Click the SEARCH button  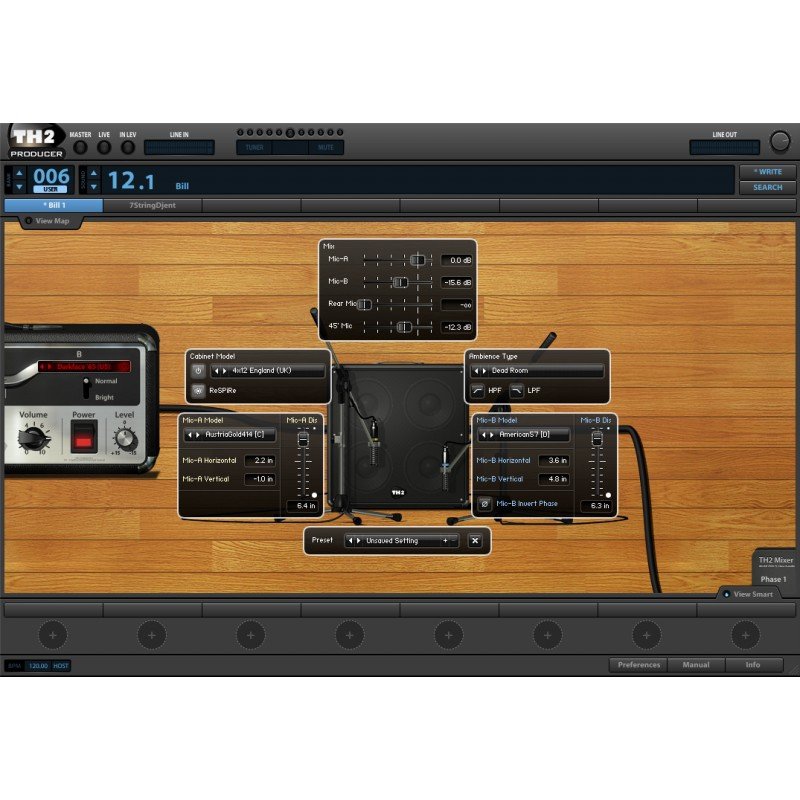767,188
